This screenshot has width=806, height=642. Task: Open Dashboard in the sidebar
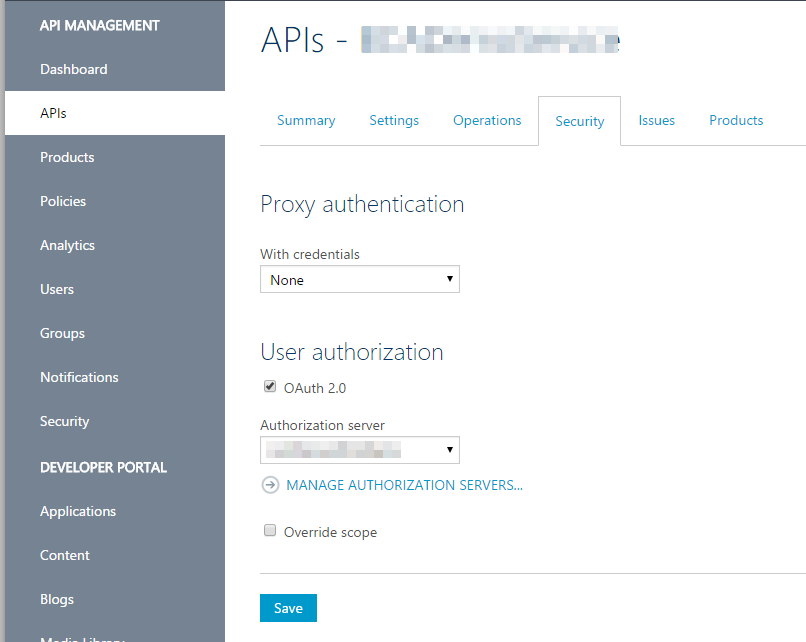[74, 69]
